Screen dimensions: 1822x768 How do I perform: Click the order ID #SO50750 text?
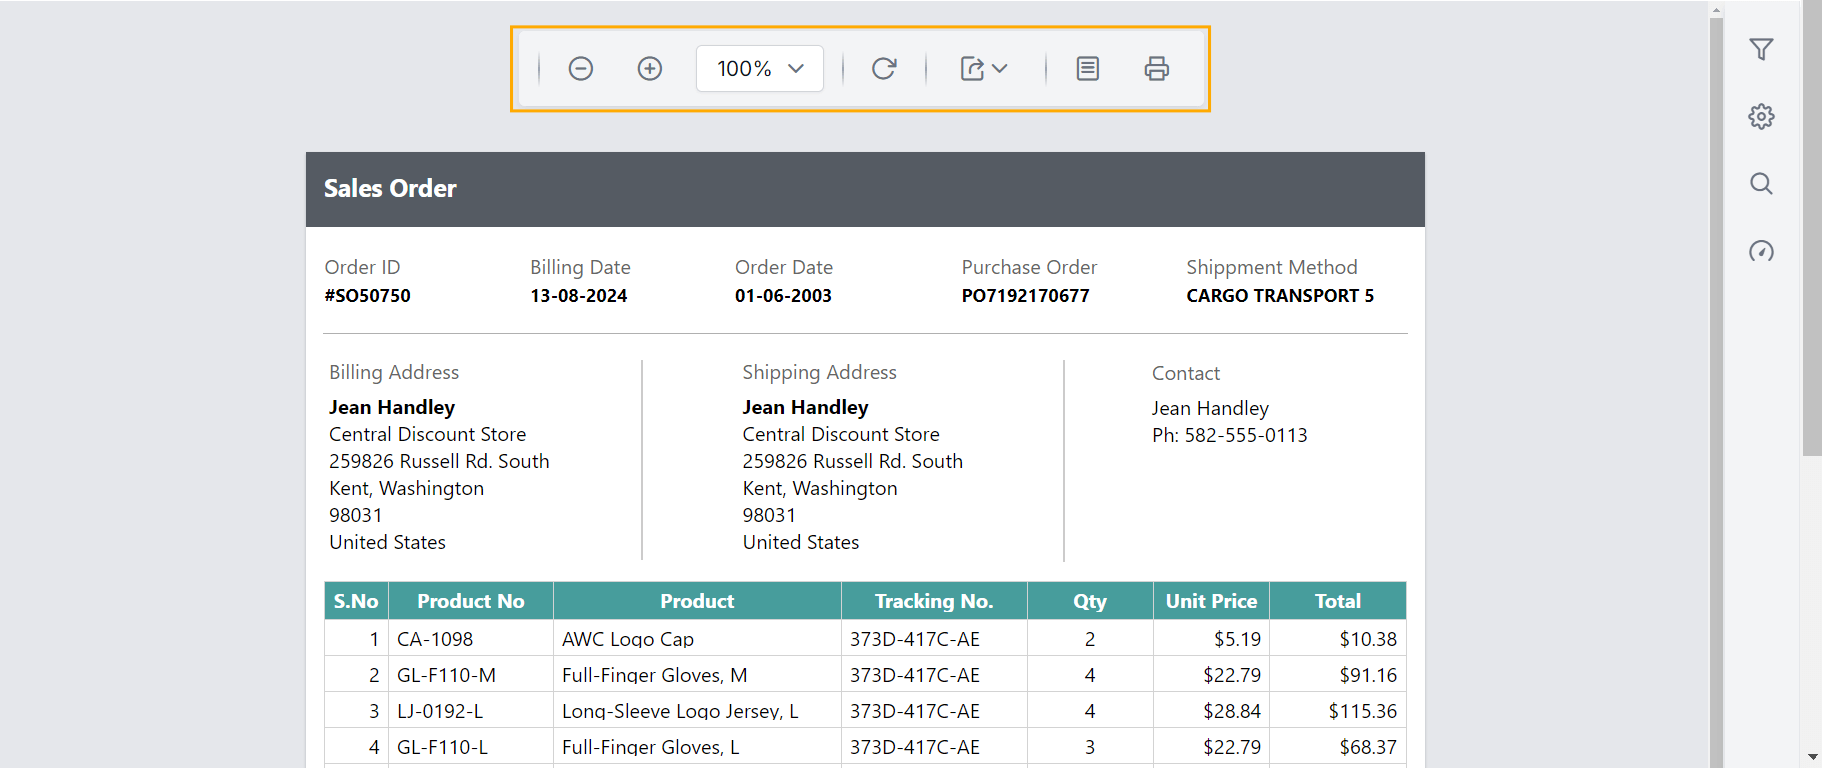(x=368, y=296)
